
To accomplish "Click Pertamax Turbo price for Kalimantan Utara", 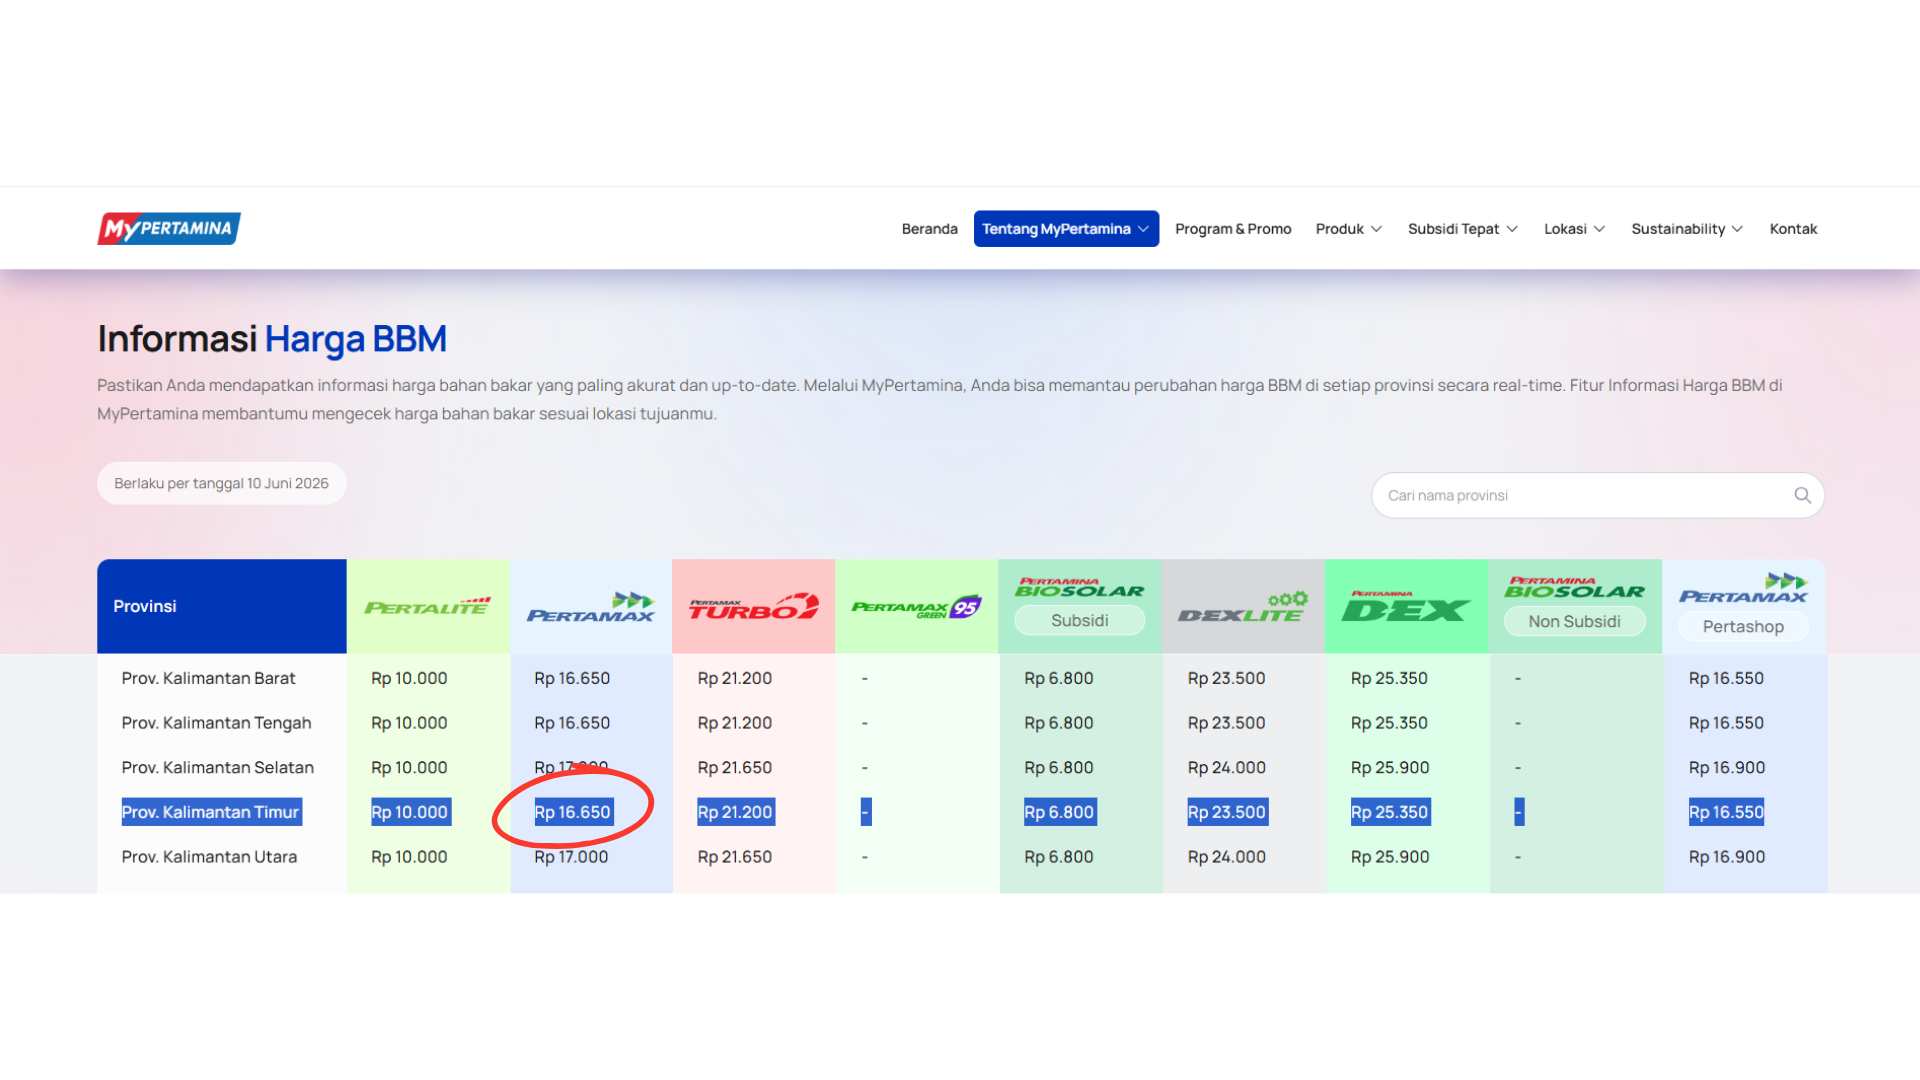I will pyautogui.click(x=735, y=857).
